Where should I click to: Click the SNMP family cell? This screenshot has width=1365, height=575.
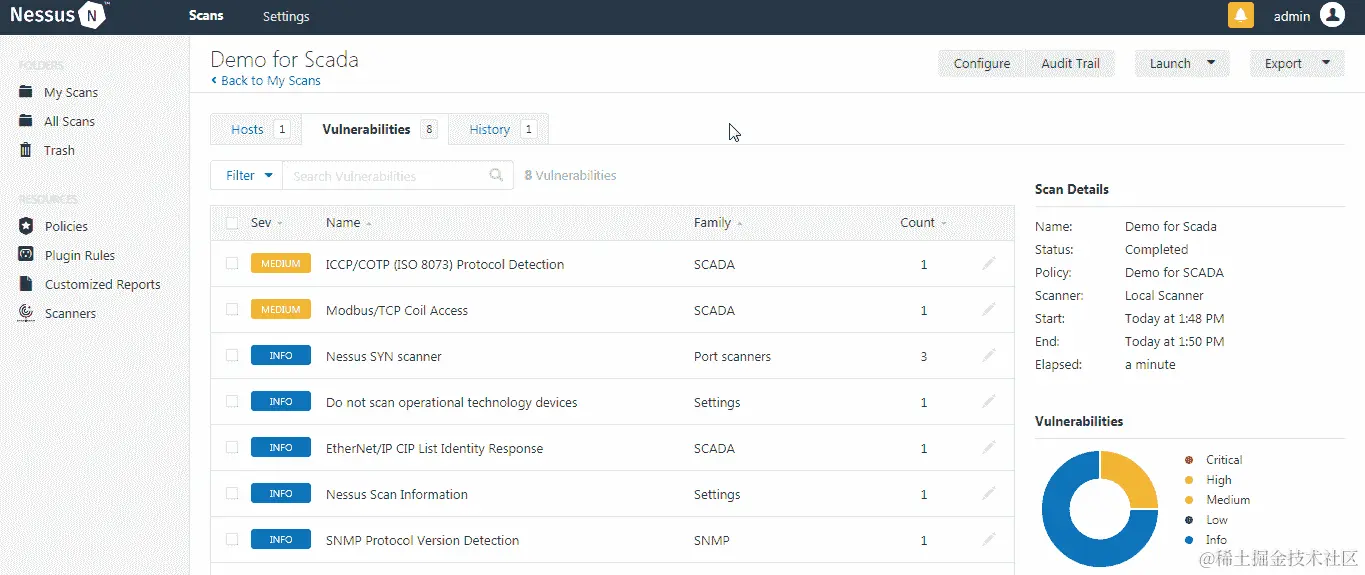[x=712, y=540]
